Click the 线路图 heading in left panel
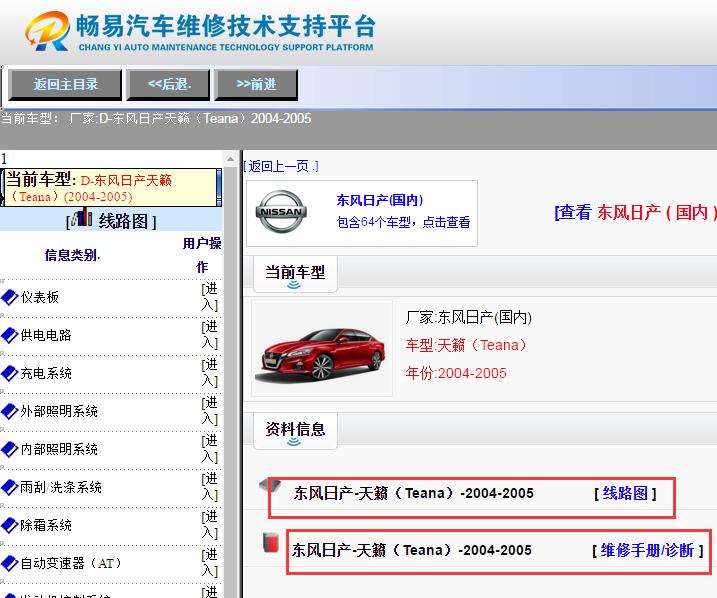717x598 pixels. pos(123,222)
